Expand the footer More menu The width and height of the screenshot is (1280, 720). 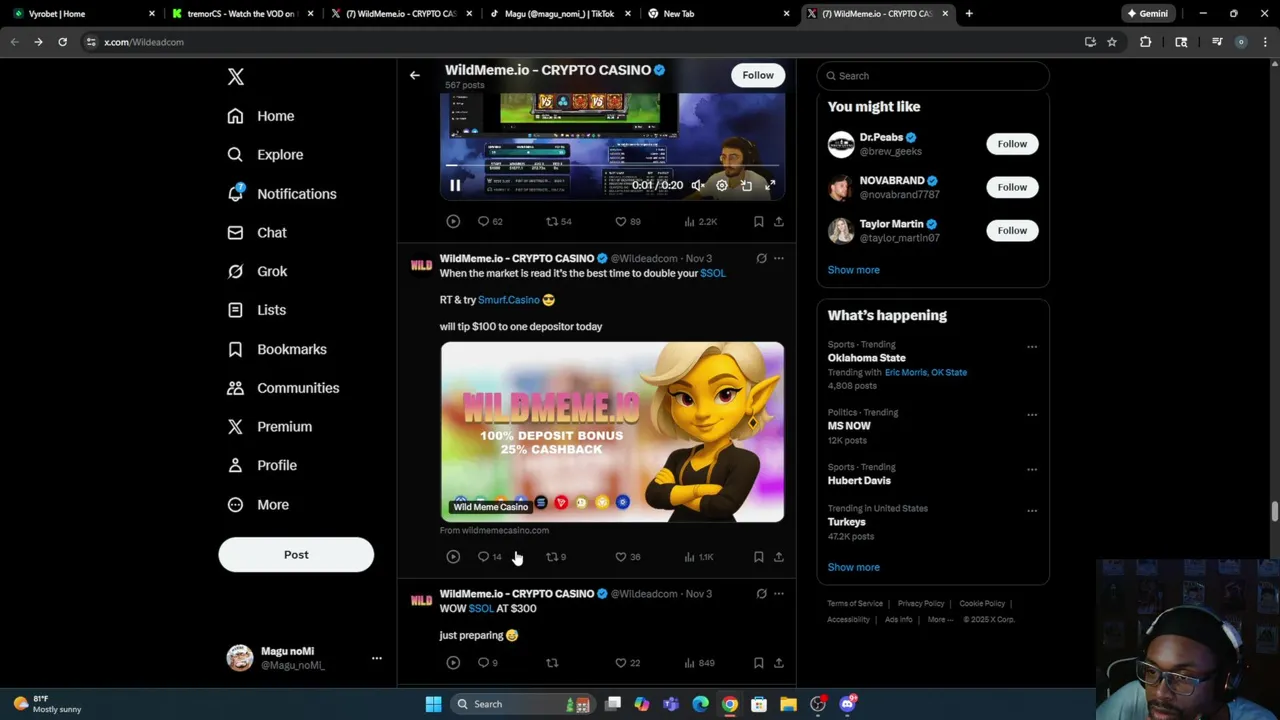940,620
